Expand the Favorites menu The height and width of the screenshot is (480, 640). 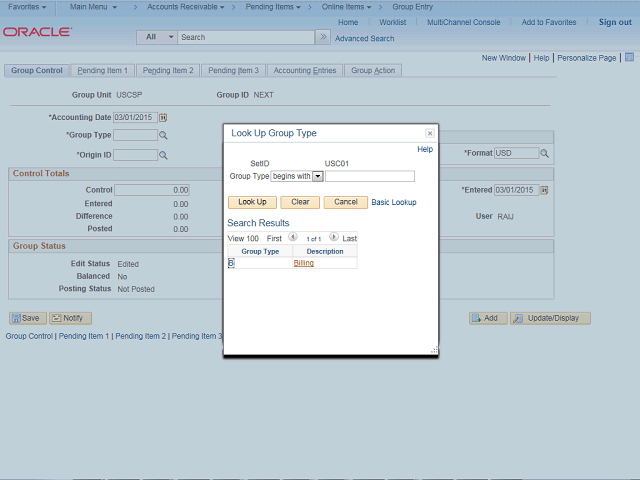coord(27,7)
